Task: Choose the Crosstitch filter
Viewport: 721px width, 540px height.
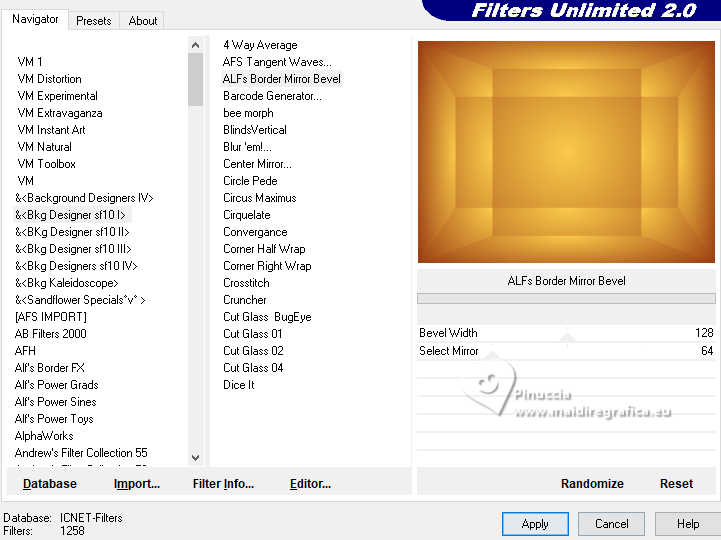Action: [x=246, y=283]
